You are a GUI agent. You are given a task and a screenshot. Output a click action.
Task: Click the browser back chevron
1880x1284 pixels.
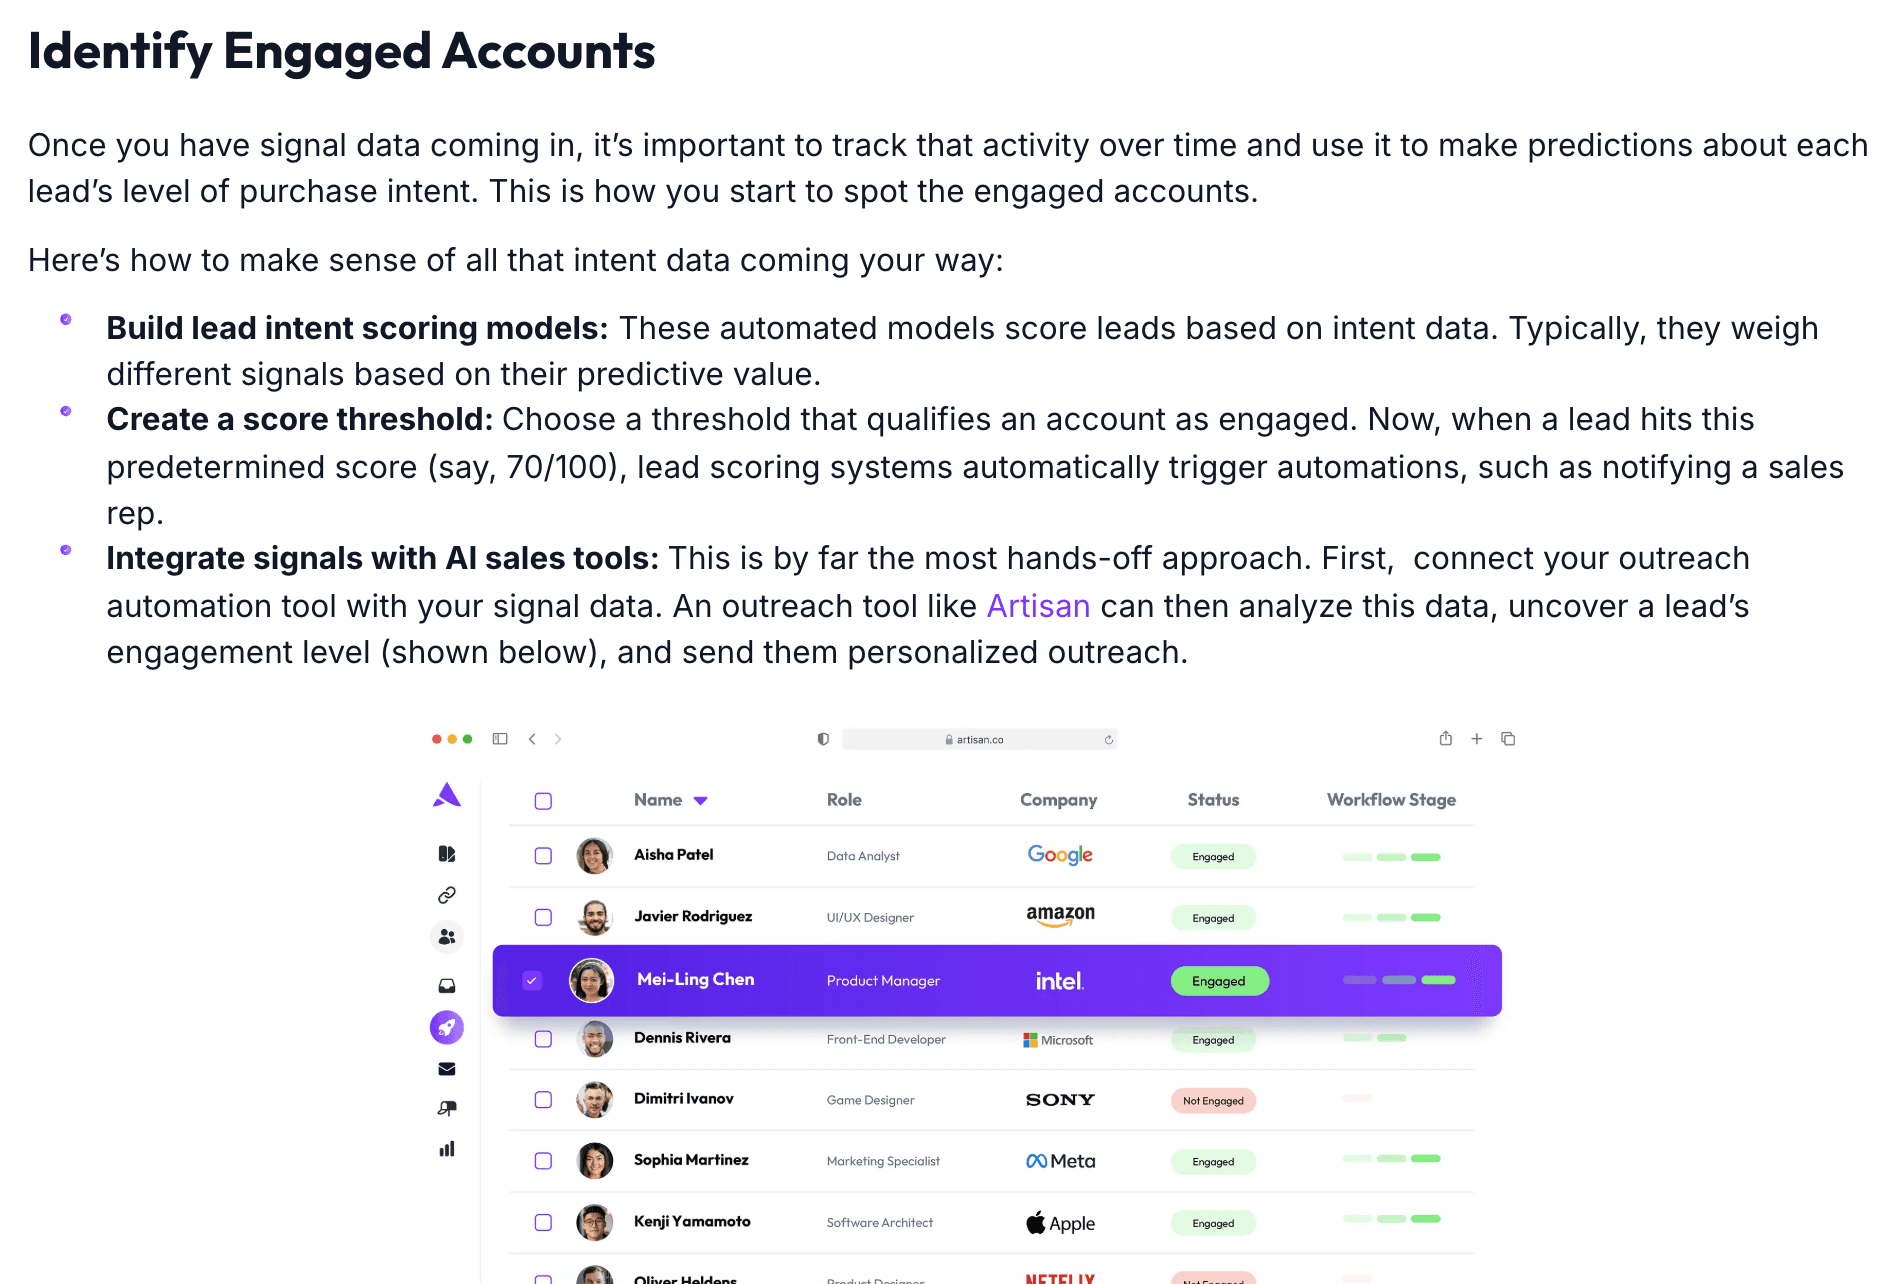(532, 739)
